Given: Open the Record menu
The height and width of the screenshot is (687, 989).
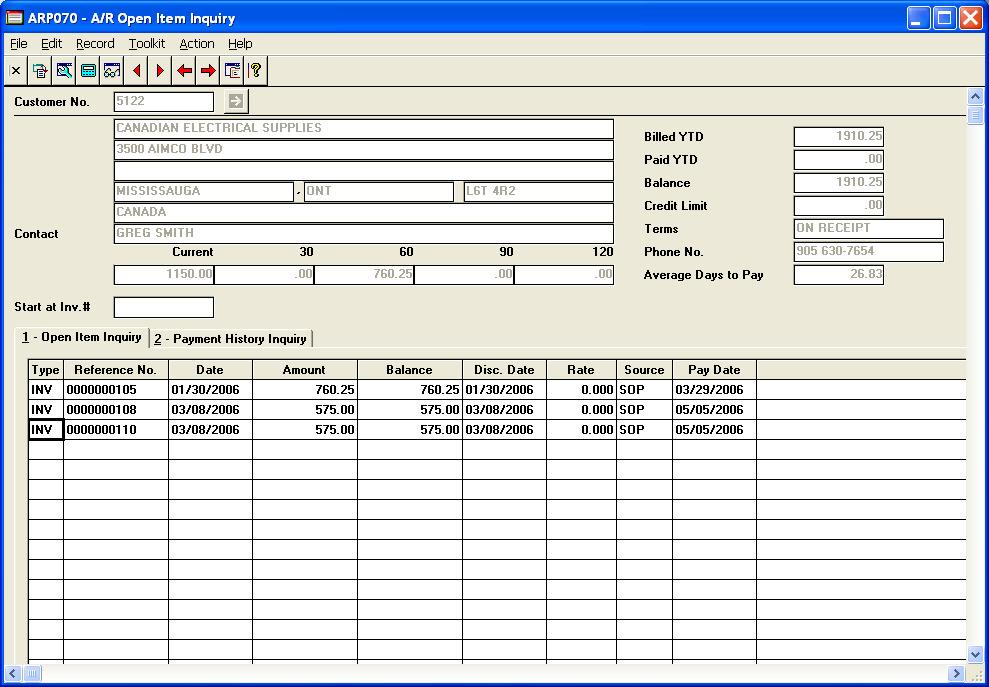Looking at the screenshot, I should click(x=95, y=44).
